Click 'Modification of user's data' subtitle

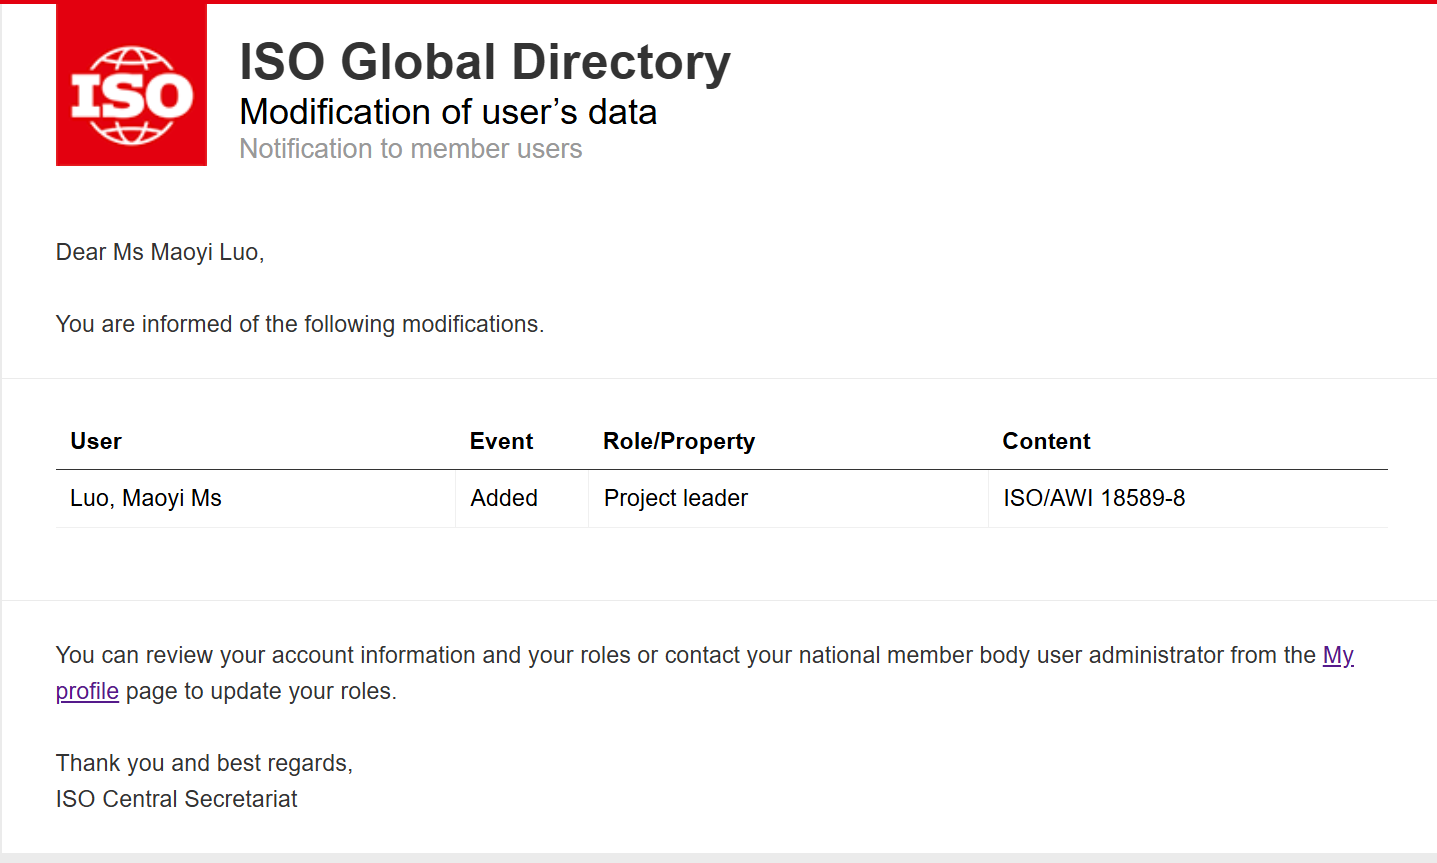448,112
